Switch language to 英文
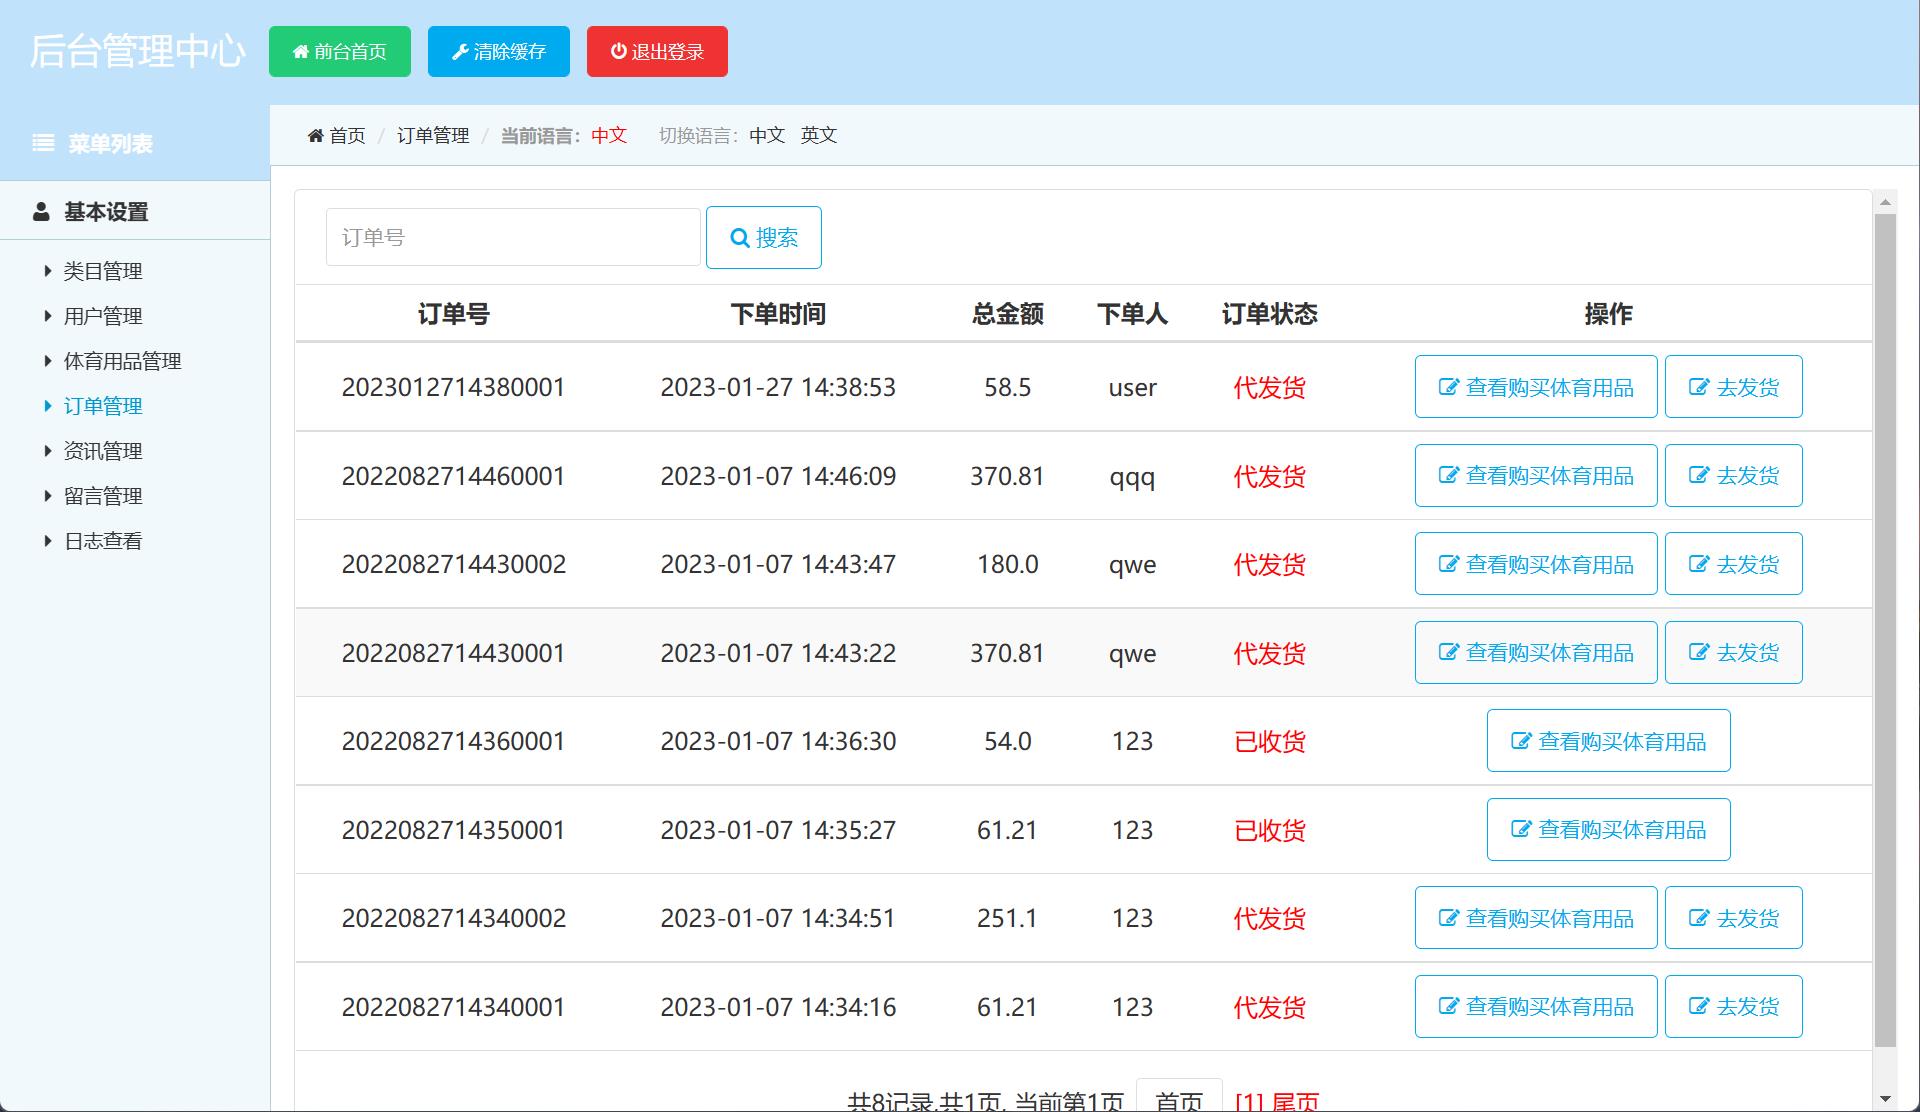Screen dimensions: 1920x1112 point(819,135)
